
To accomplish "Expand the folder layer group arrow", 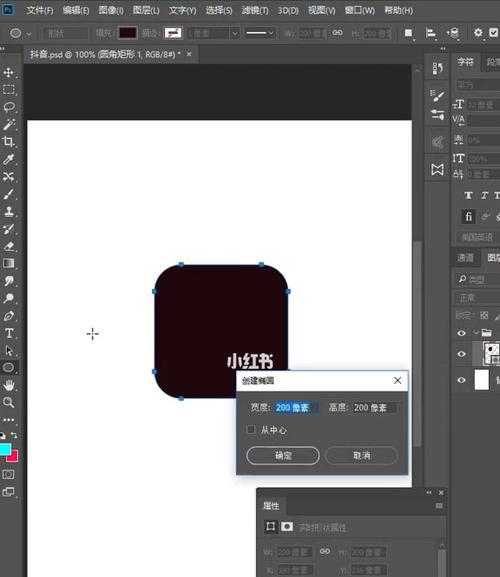I will pyautogui.click(x=476, y=333).
